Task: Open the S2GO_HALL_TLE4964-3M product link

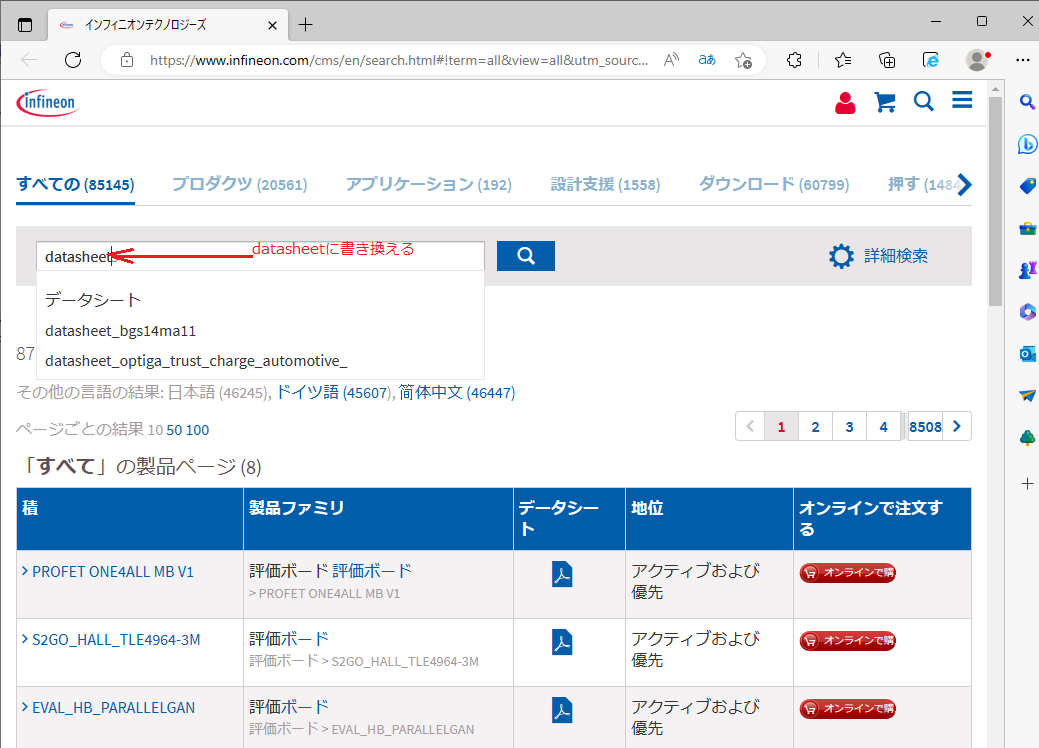Action: 116,640
